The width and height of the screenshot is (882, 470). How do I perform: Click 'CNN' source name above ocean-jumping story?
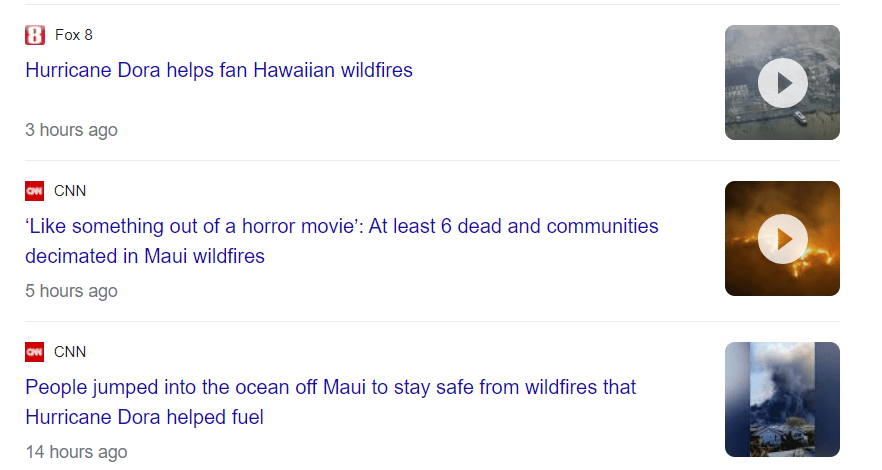70,352
